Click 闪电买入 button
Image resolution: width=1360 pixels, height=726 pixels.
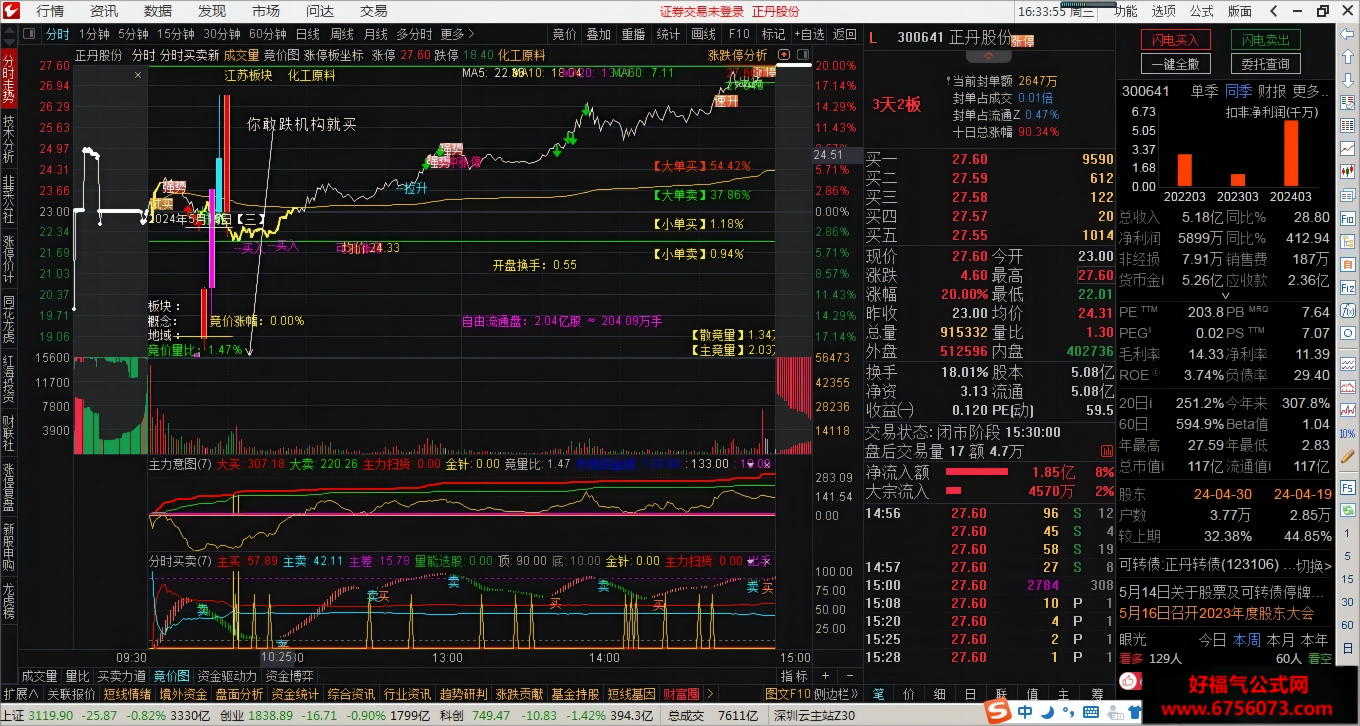tap(1176, 40)
